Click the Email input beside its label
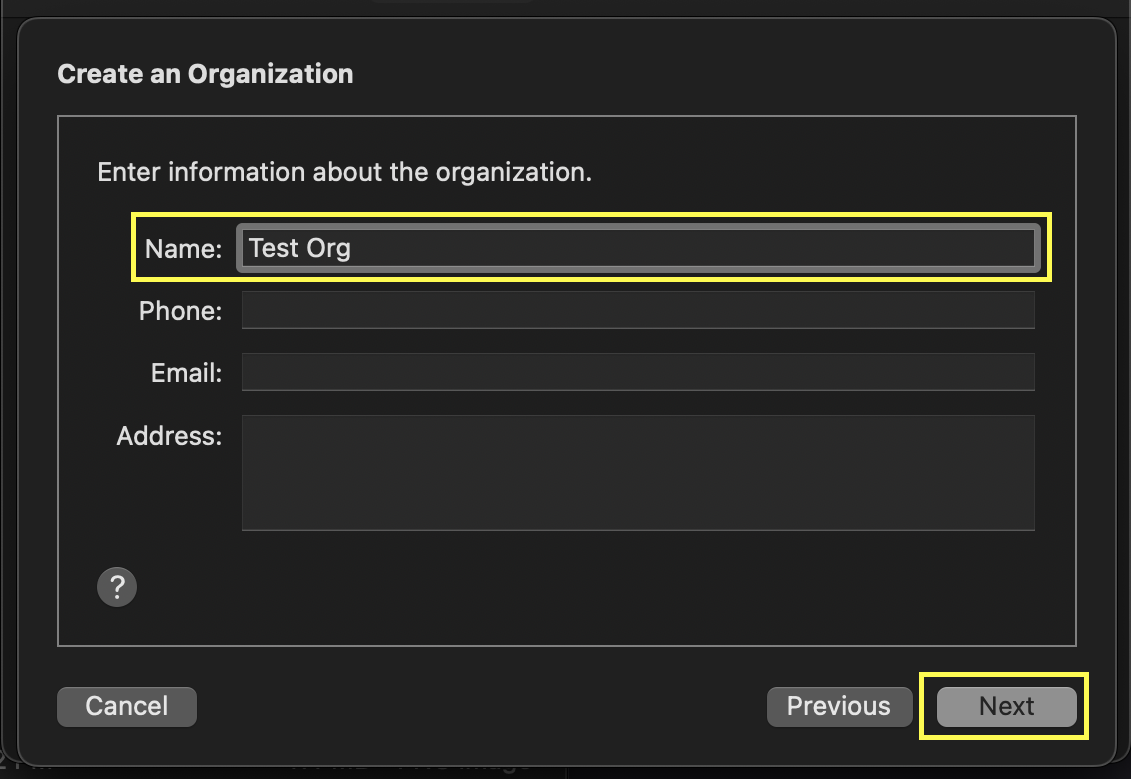 [x=638, y=372]
